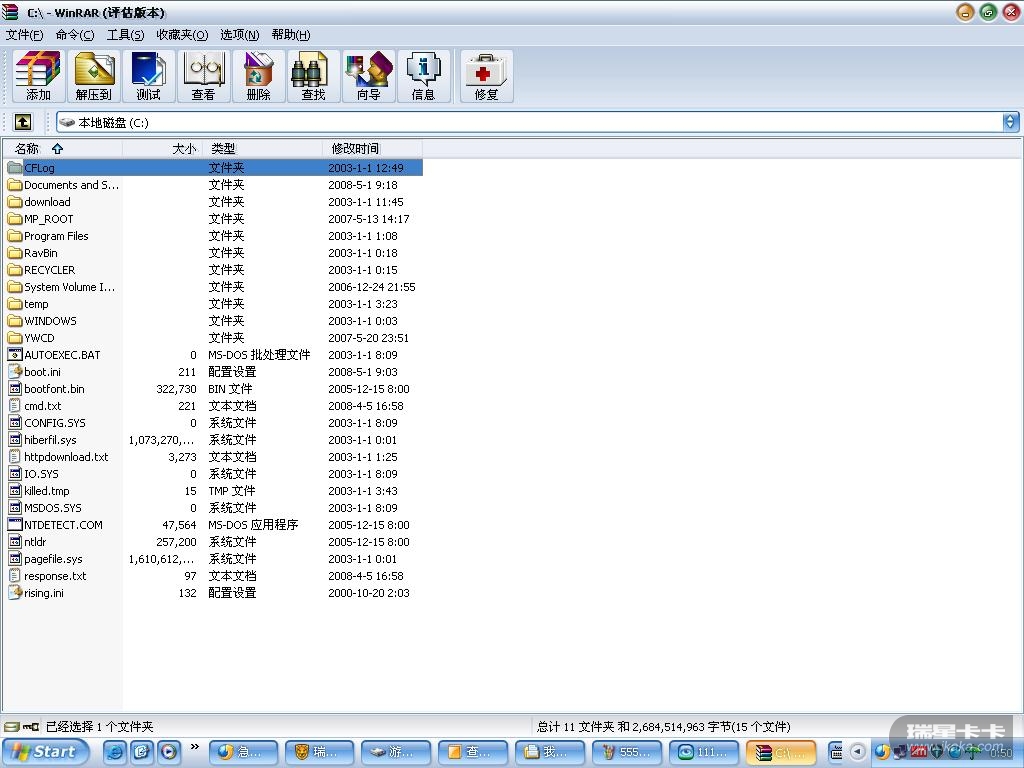The height and width of the screenshot is (768, 1024).
Task: Sort by 修改时间 column header
Action: pos(355,148)
